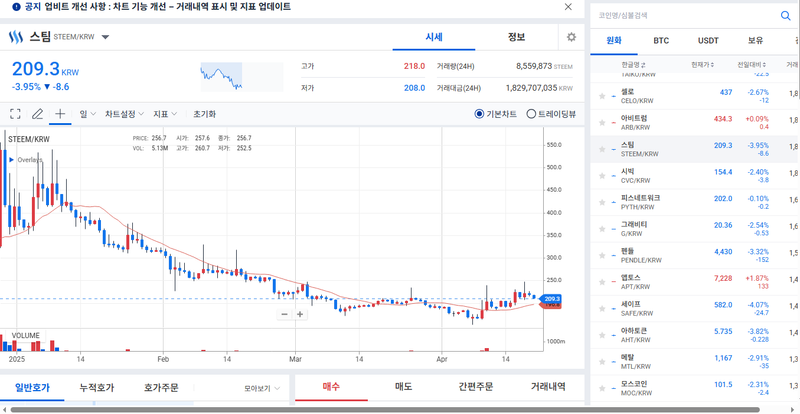Image resolution: width=800 pixels, height=414 pixels.
Task: Open the 누적호가 tab
Action: point(97,388)
